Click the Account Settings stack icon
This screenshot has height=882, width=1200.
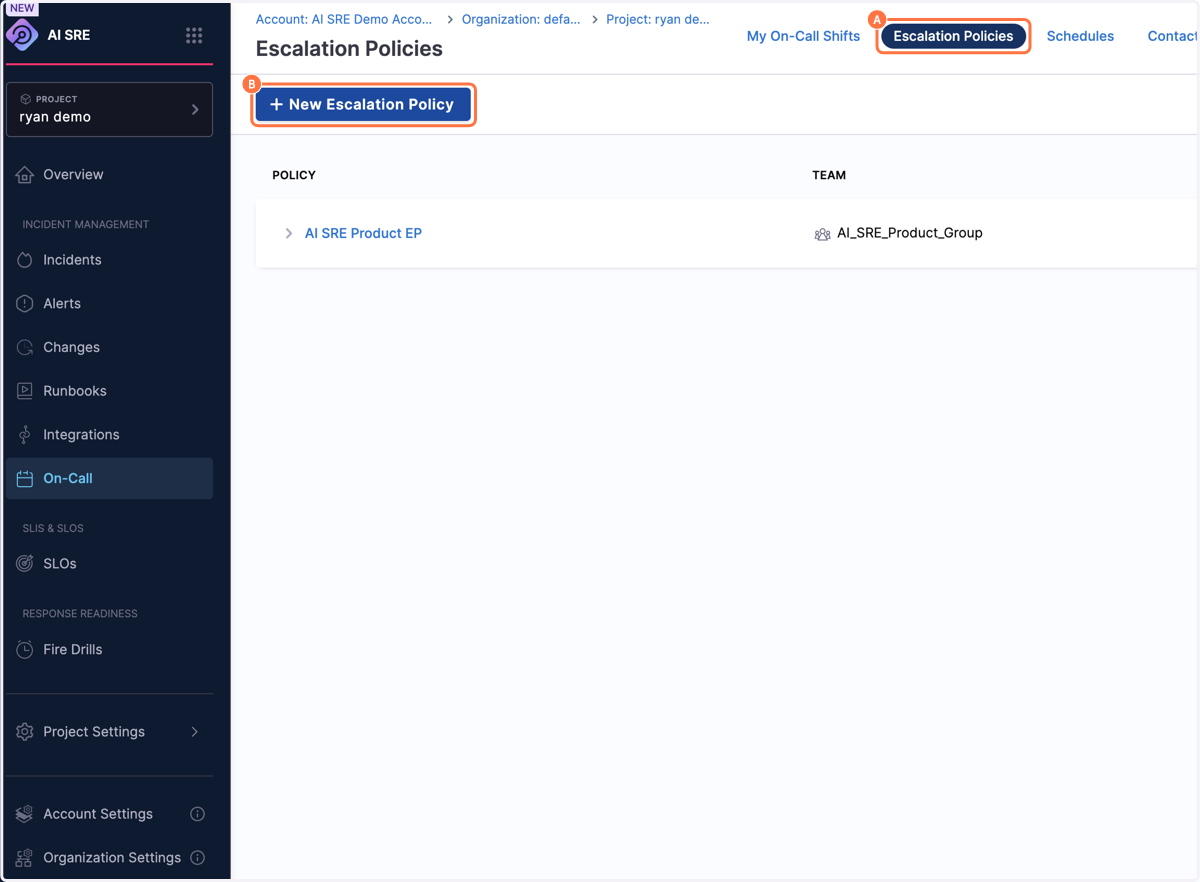coord(25,814)
